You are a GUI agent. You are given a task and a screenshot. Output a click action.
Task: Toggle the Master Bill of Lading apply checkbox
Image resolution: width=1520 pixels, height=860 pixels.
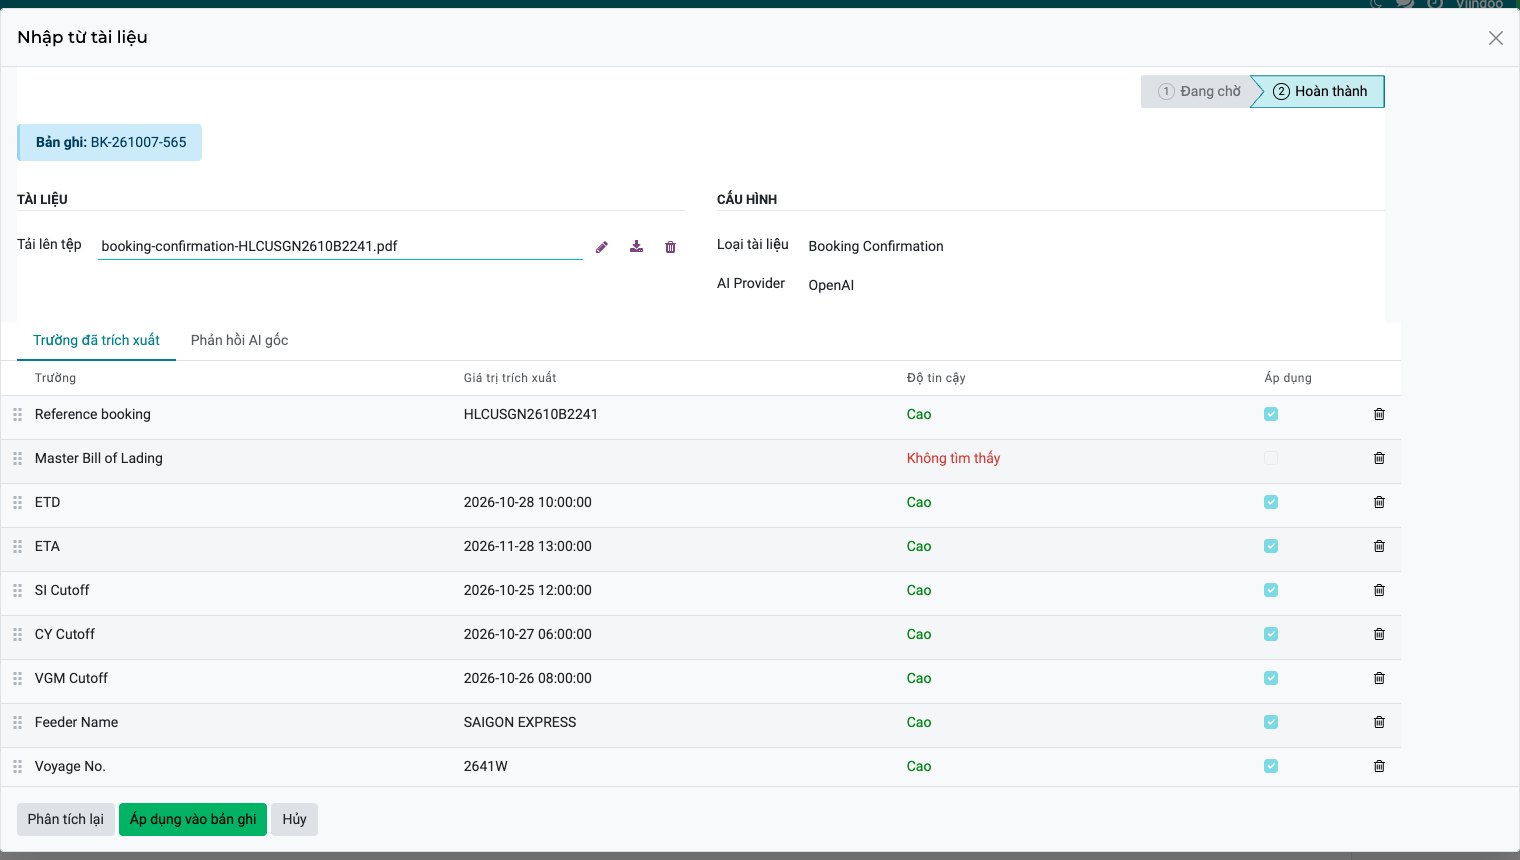tap(1271, 458)
